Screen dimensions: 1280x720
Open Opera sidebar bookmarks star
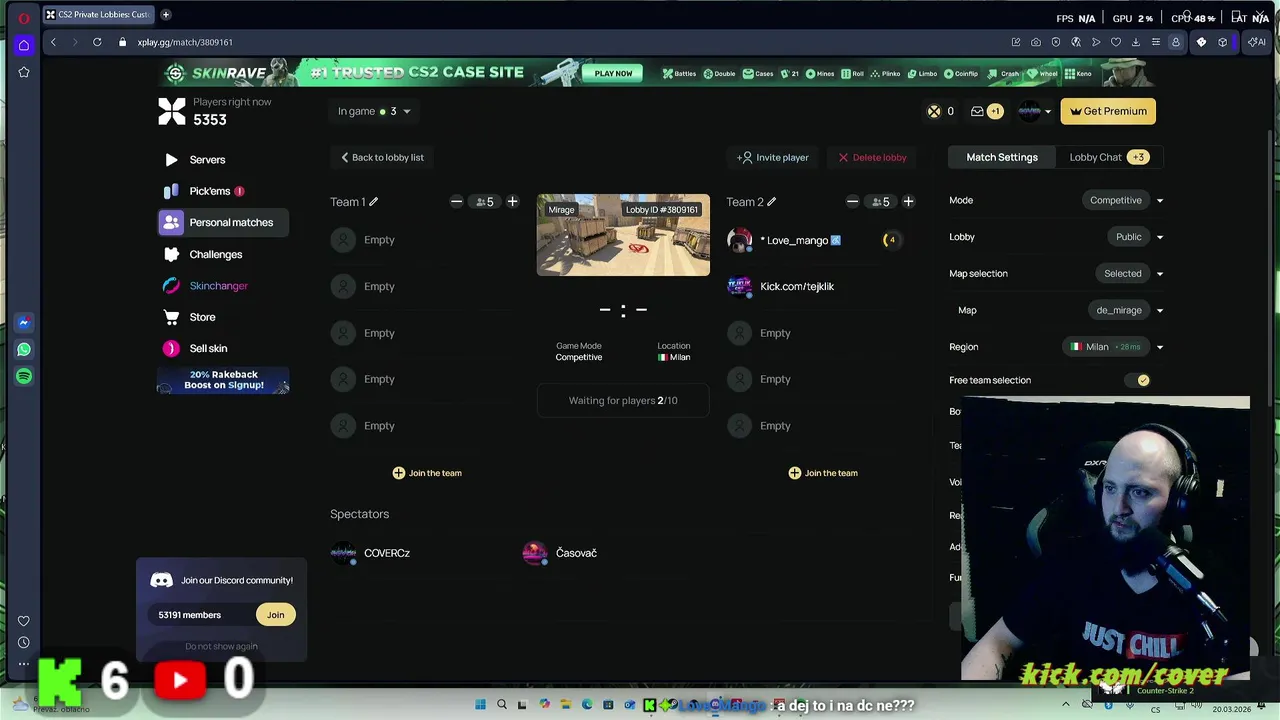[24, 72]
